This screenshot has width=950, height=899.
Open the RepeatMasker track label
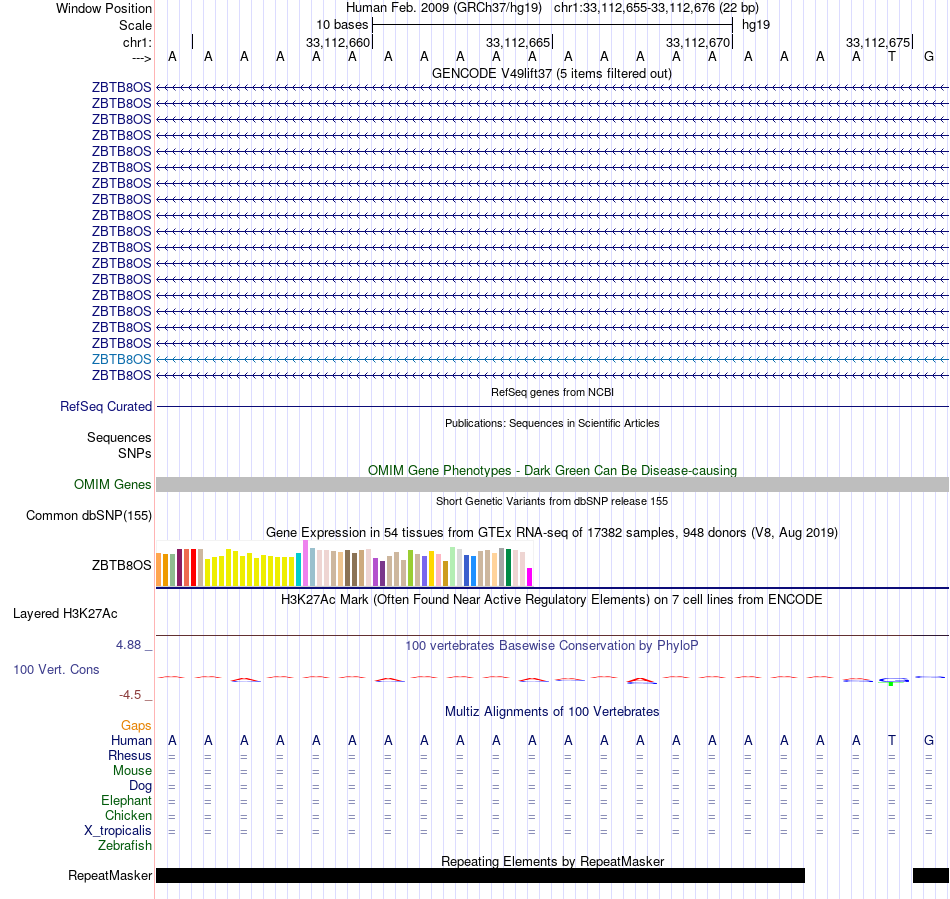pos(110,875)
